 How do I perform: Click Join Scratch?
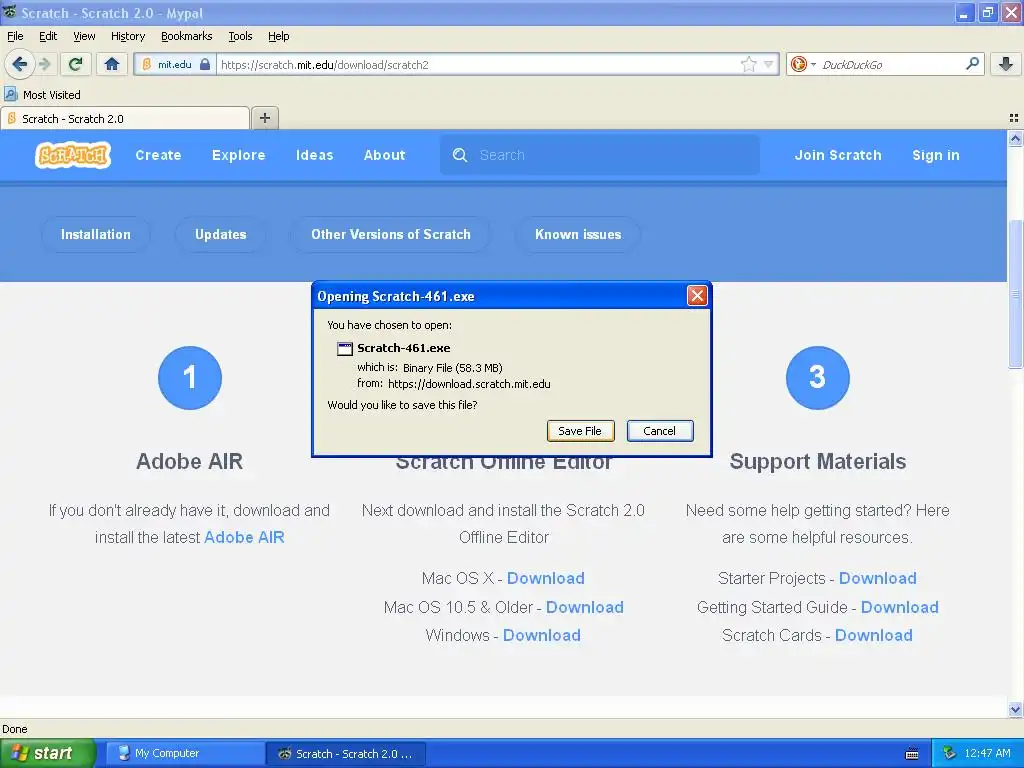pyautogui.click(x=838, y=155)
